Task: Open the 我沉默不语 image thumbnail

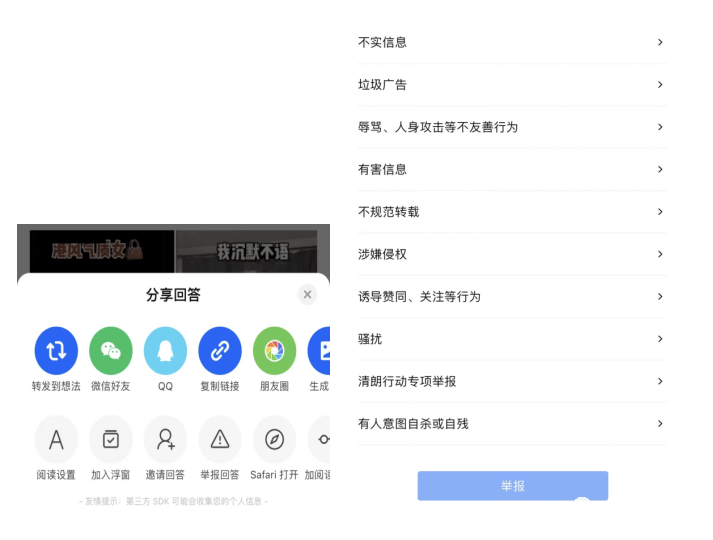Action: pyautogui.click(x=246, y=251)
